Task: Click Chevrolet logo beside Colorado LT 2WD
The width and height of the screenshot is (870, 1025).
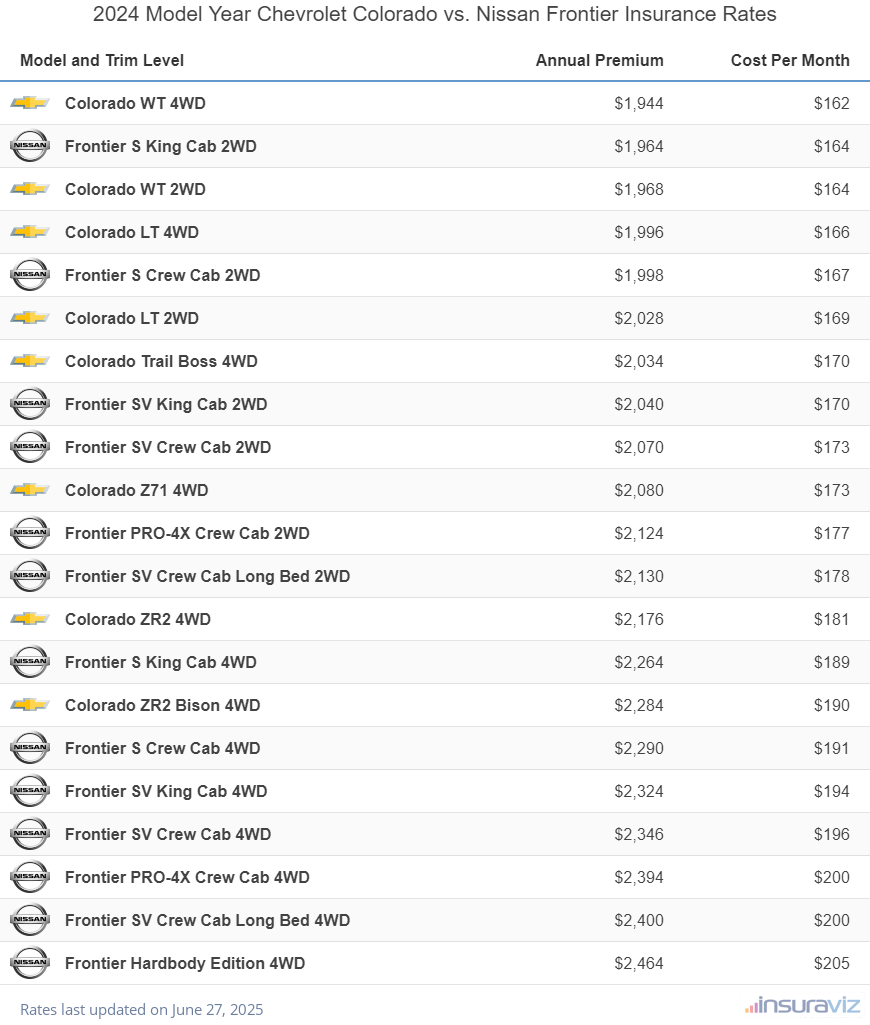Action: [x=30, y=318]
